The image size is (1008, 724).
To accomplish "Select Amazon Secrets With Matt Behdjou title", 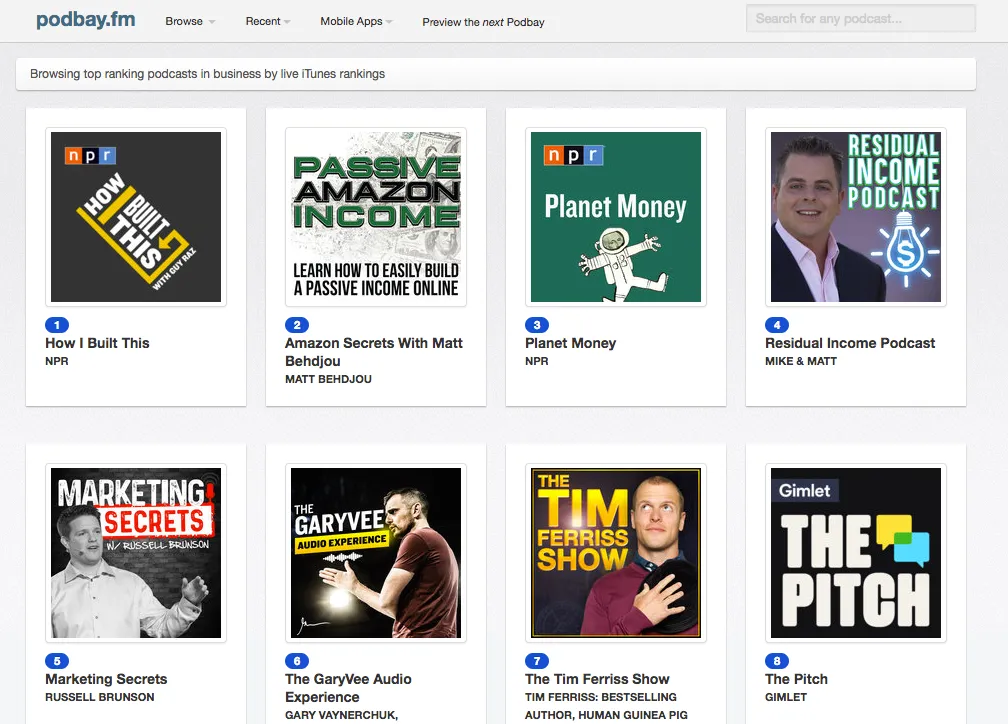I will (x=374, y=352).
